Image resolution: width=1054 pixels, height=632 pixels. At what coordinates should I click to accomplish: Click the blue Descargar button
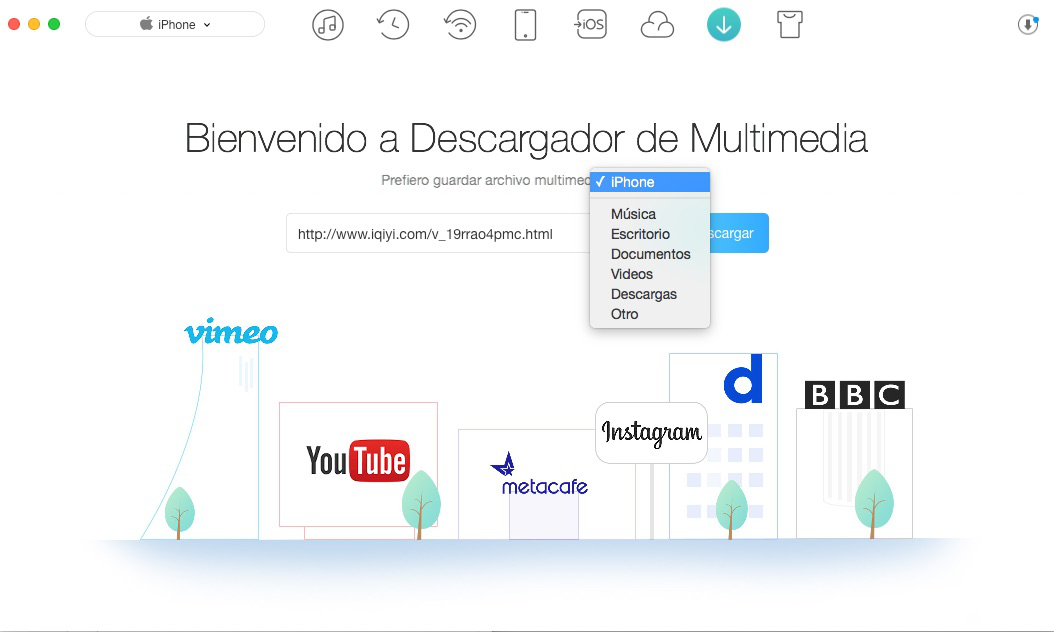(x=739, y=233)
